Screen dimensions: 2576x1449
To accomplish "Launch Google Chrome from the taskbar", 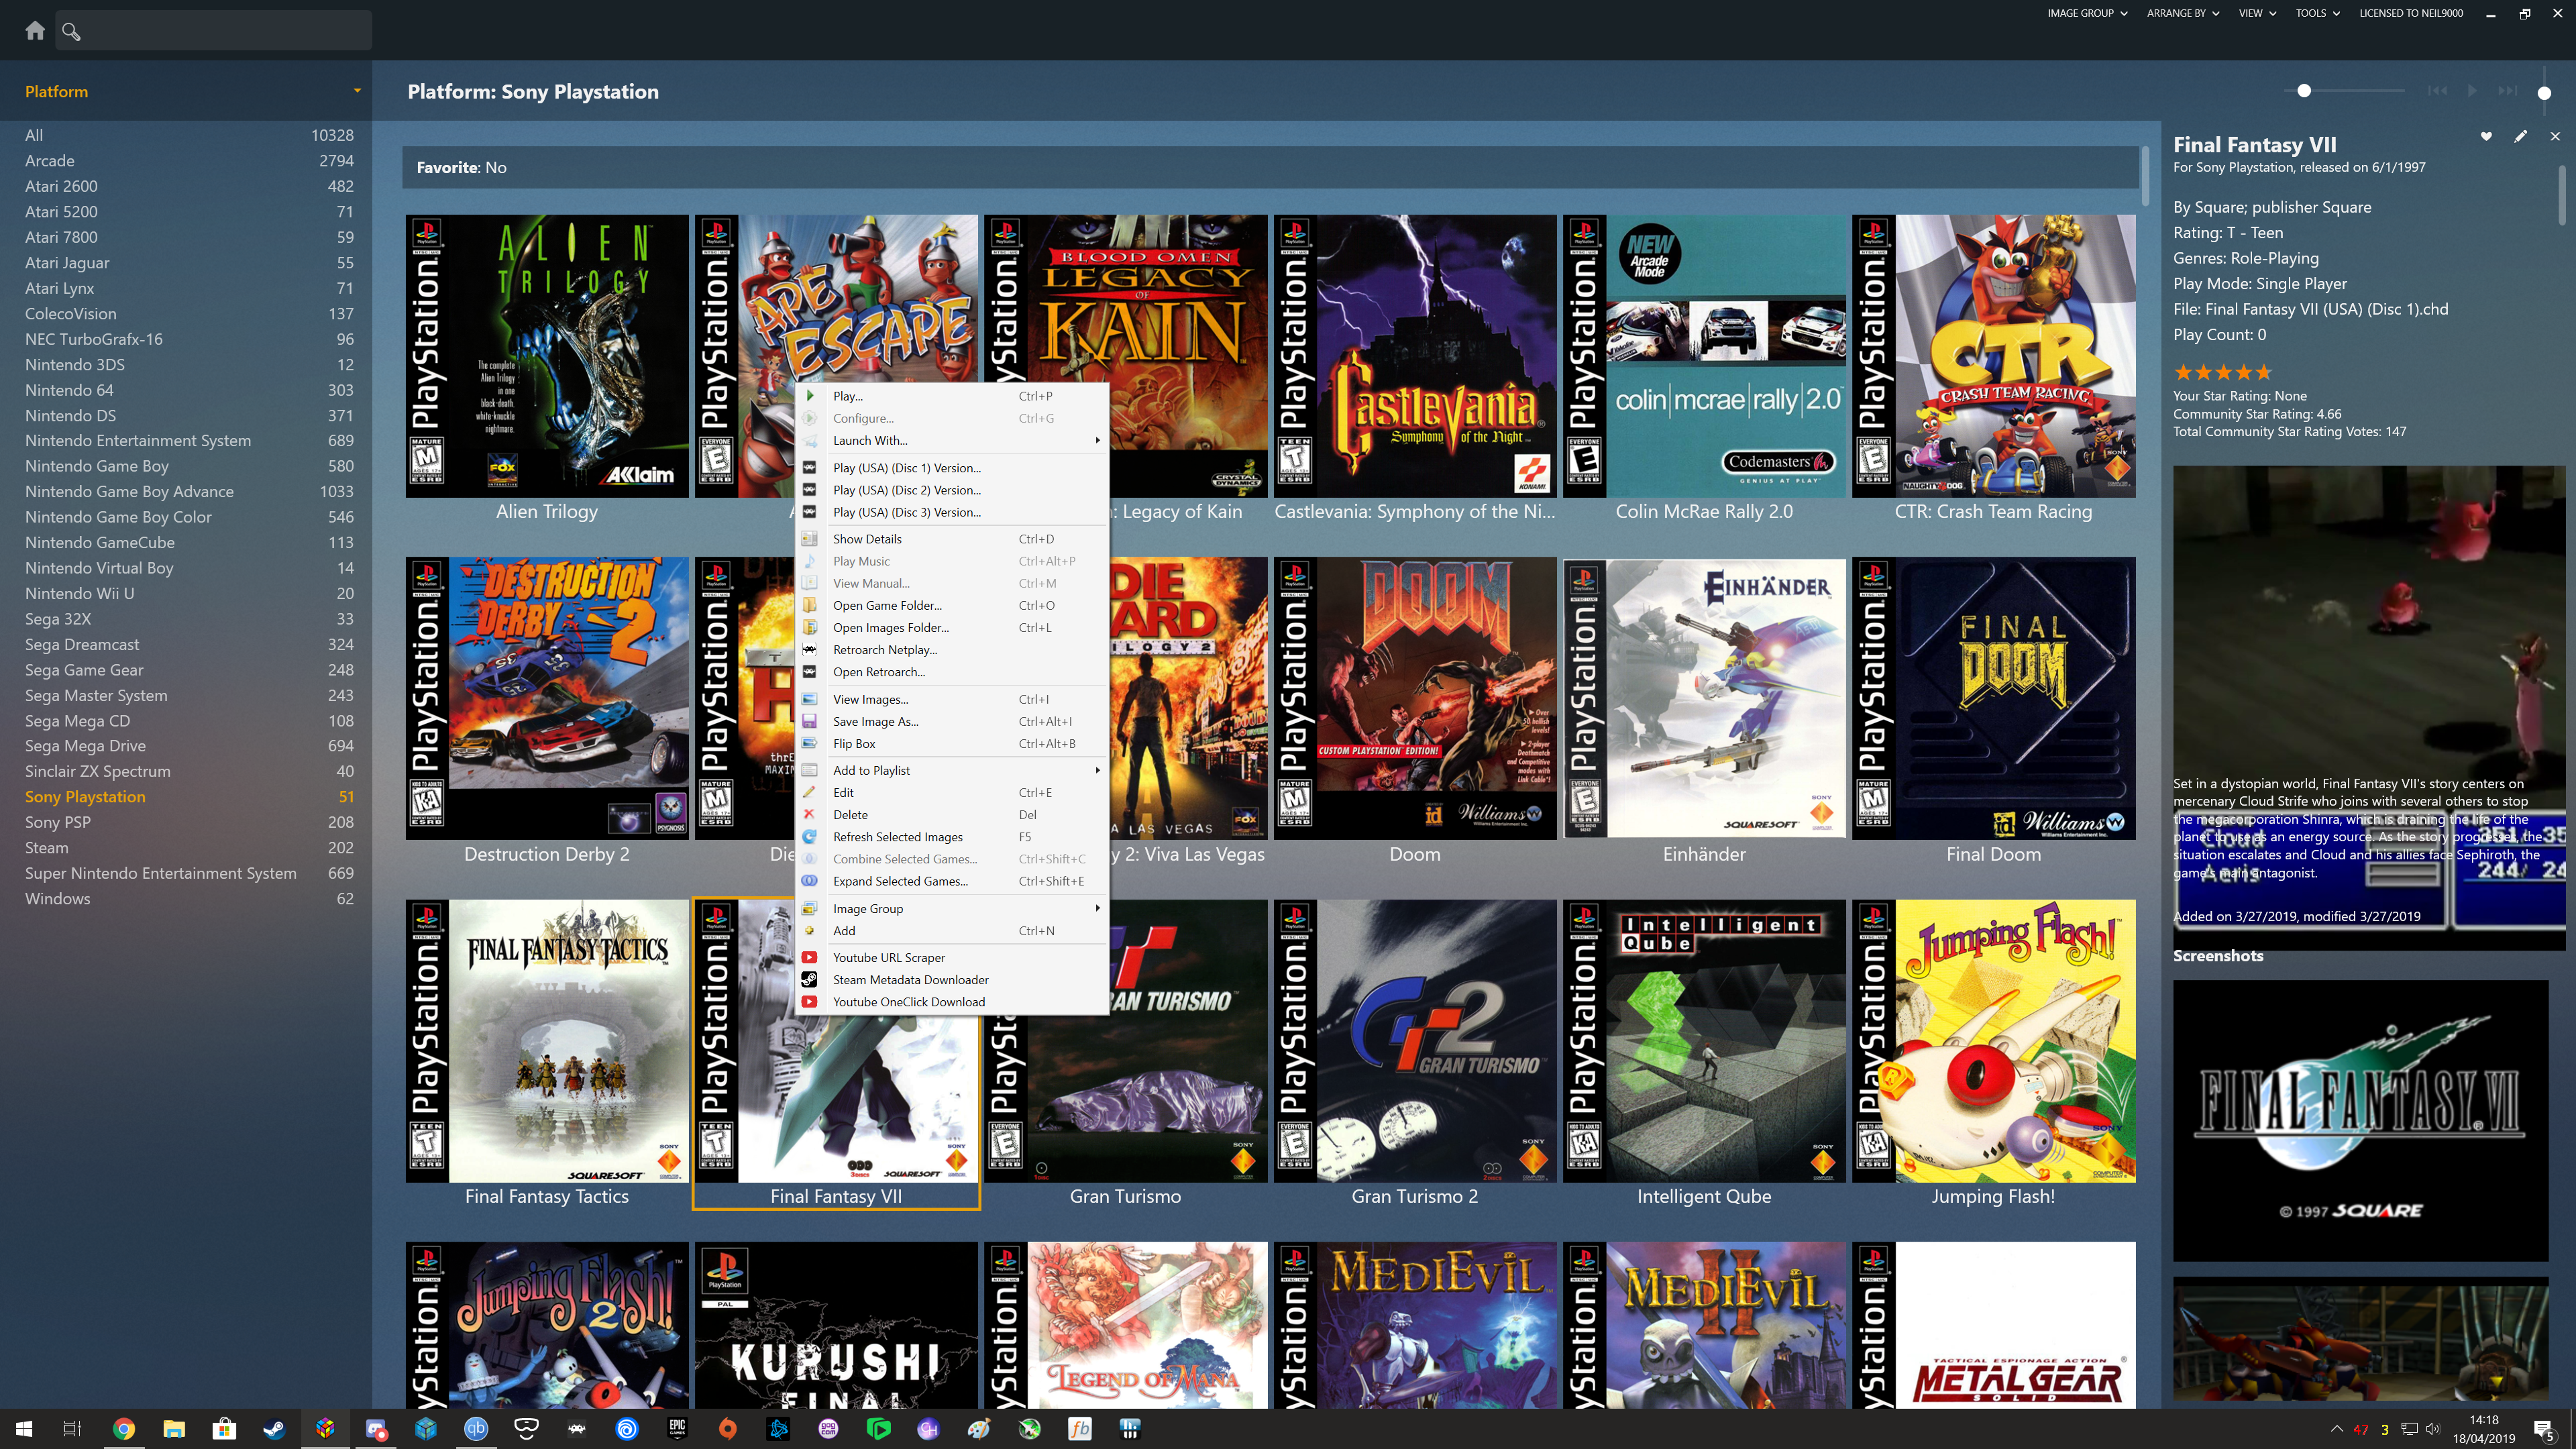I will coord(123,1429).
